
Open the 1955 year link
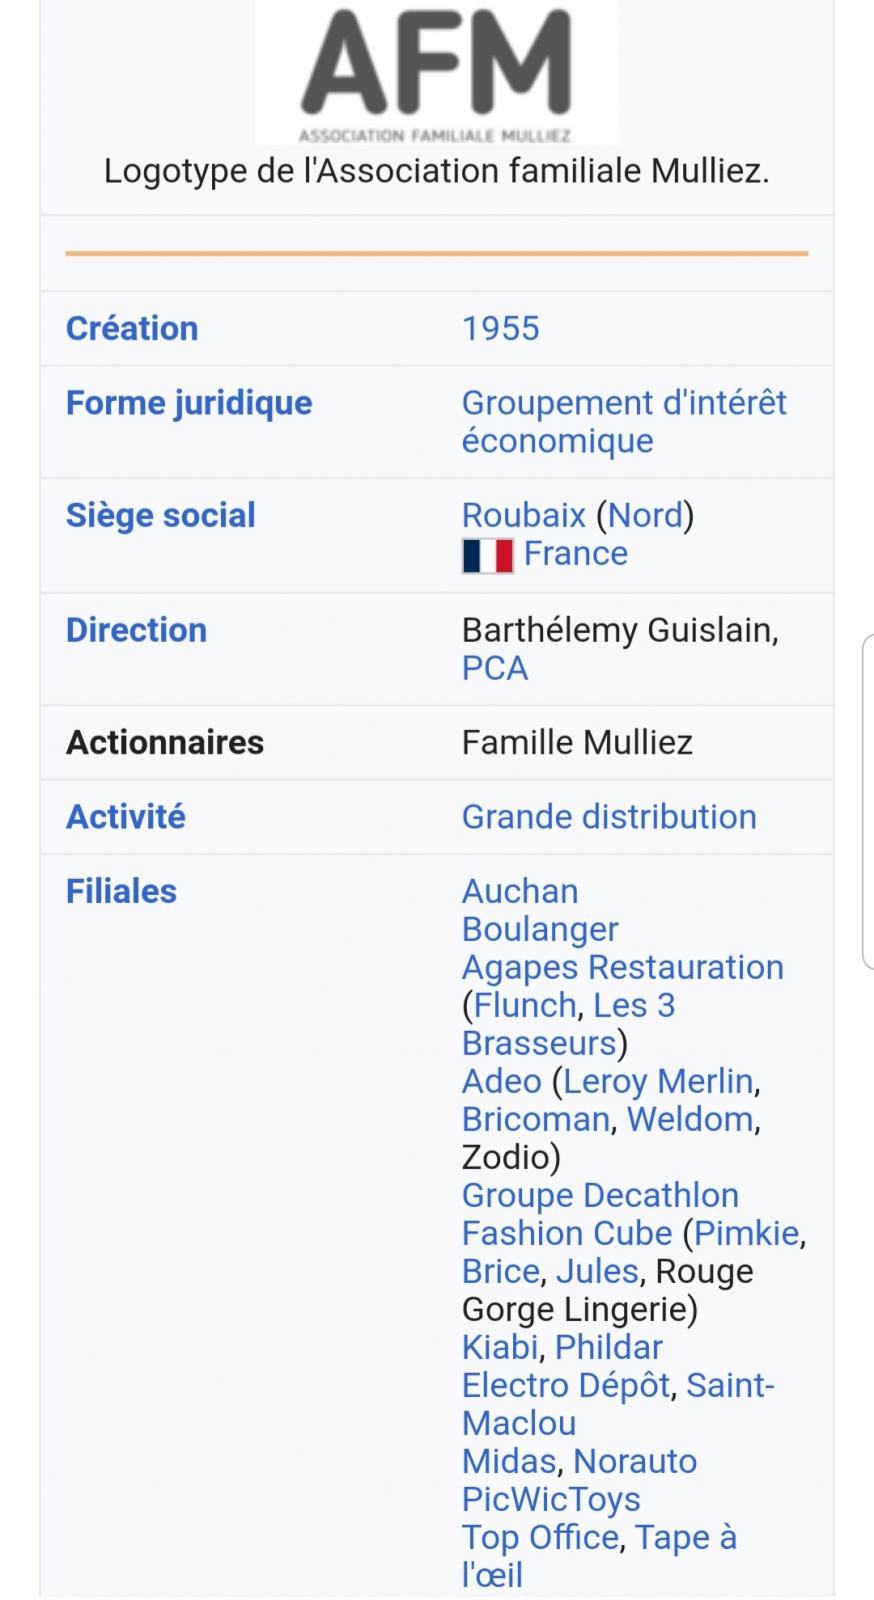point(500,328)
